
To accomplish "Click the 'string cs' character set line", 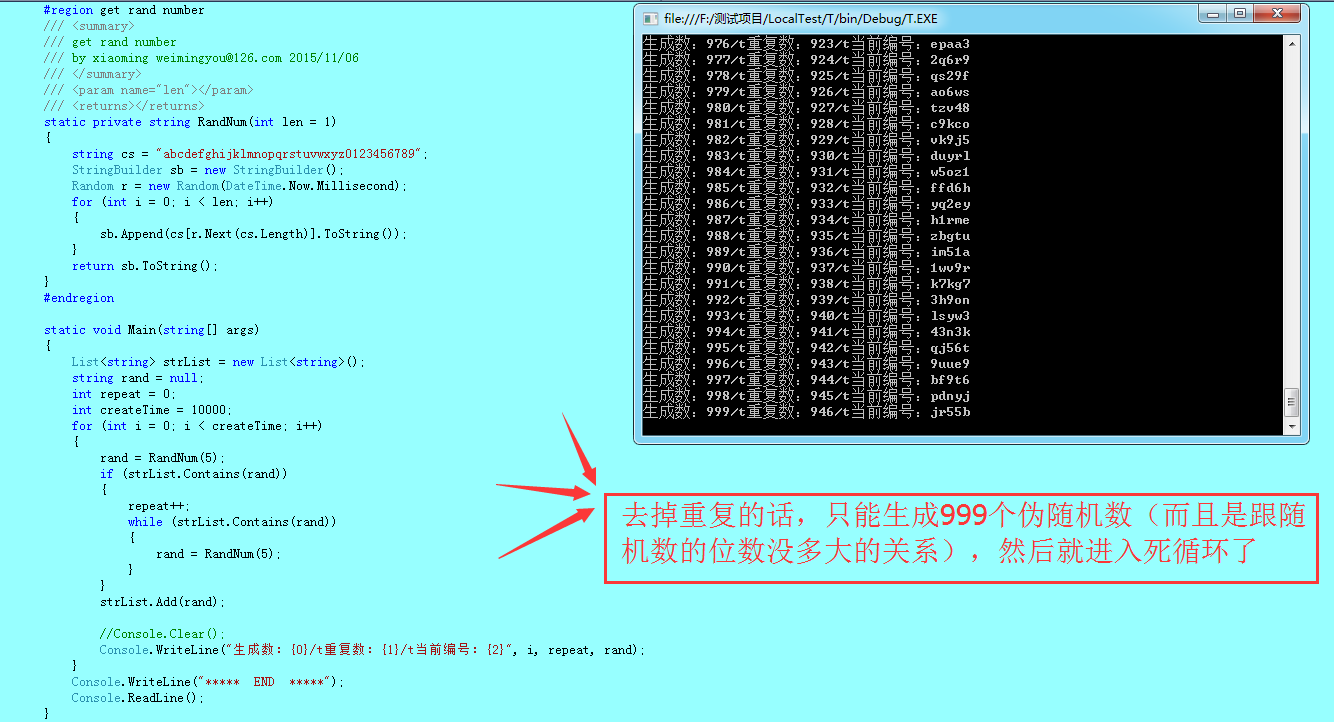I will tap(250, 154).
